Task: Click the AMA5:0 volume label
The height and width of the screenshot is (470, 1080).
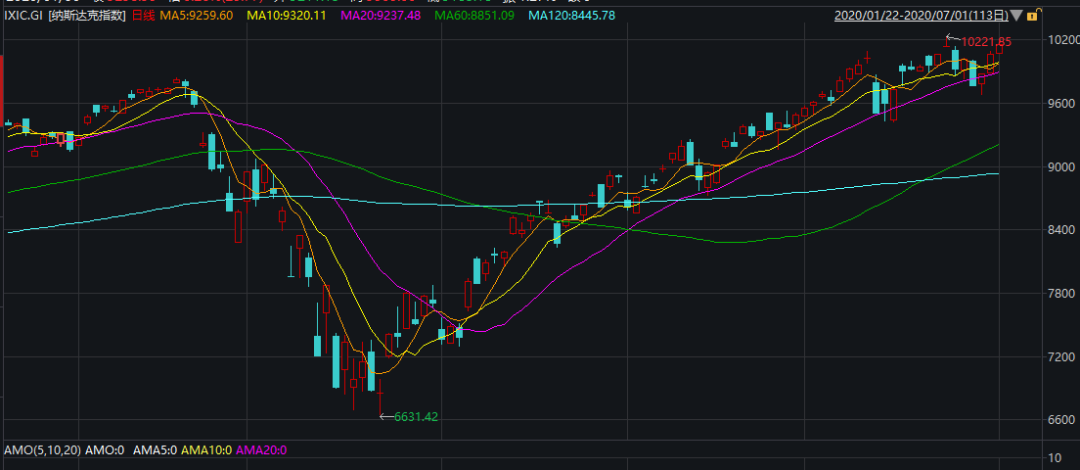Action: [153, 451]
